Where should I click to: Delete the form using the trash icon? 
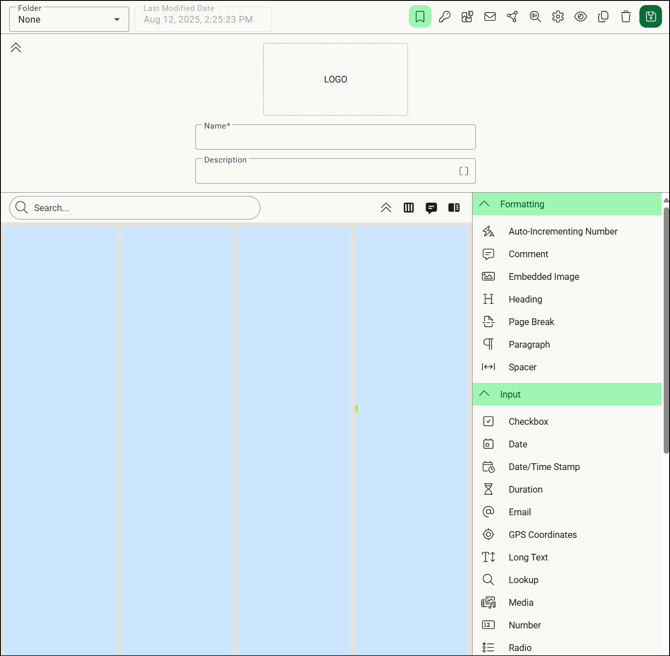626,17
